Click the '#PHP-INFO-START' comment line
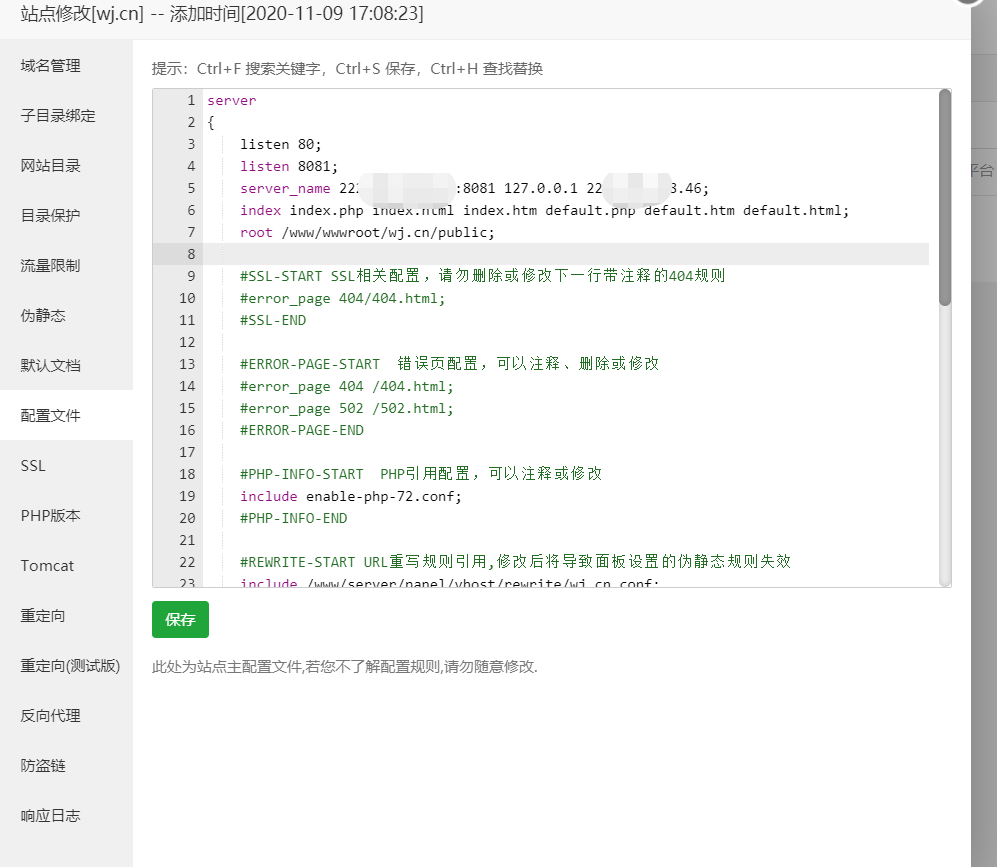Screen dimensions: 997x867 click(x=420, y=474)
